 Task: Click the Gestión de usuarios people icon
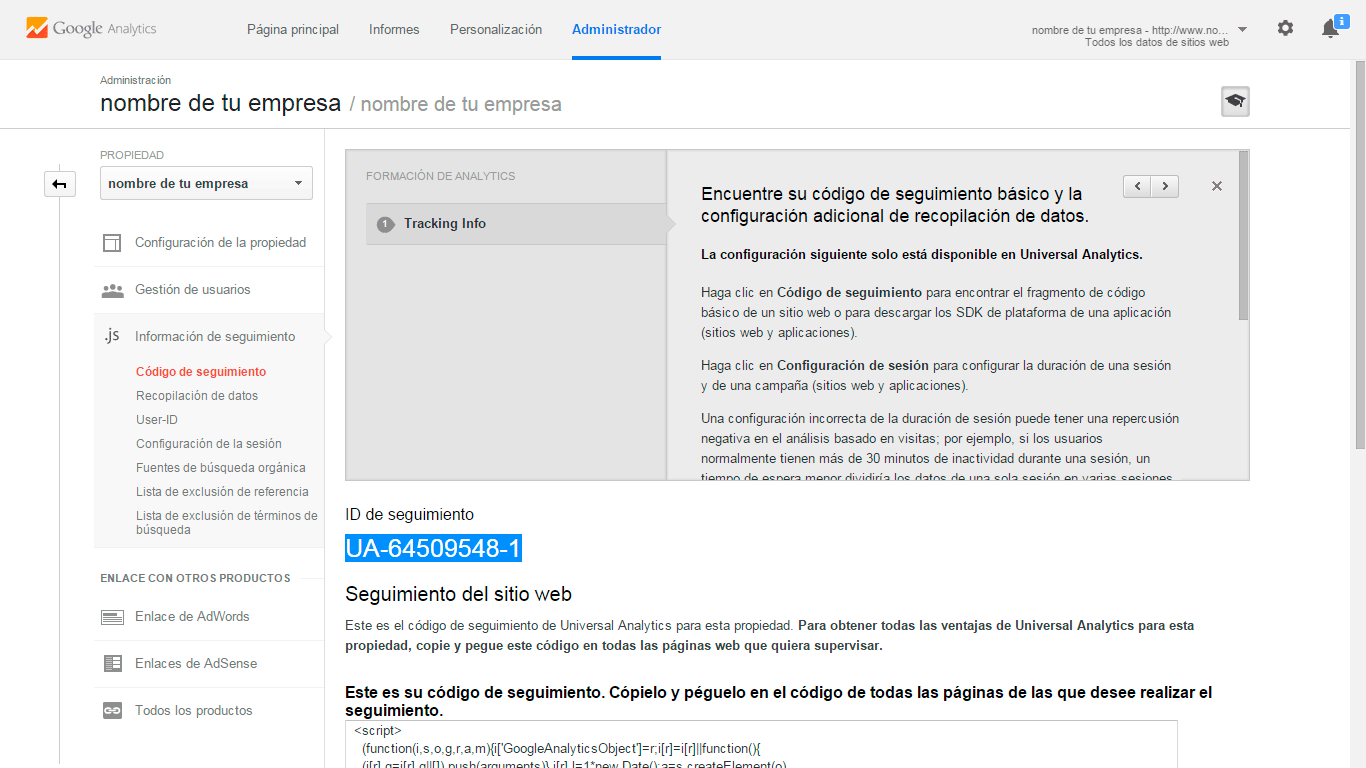click(x=113, y=290)
